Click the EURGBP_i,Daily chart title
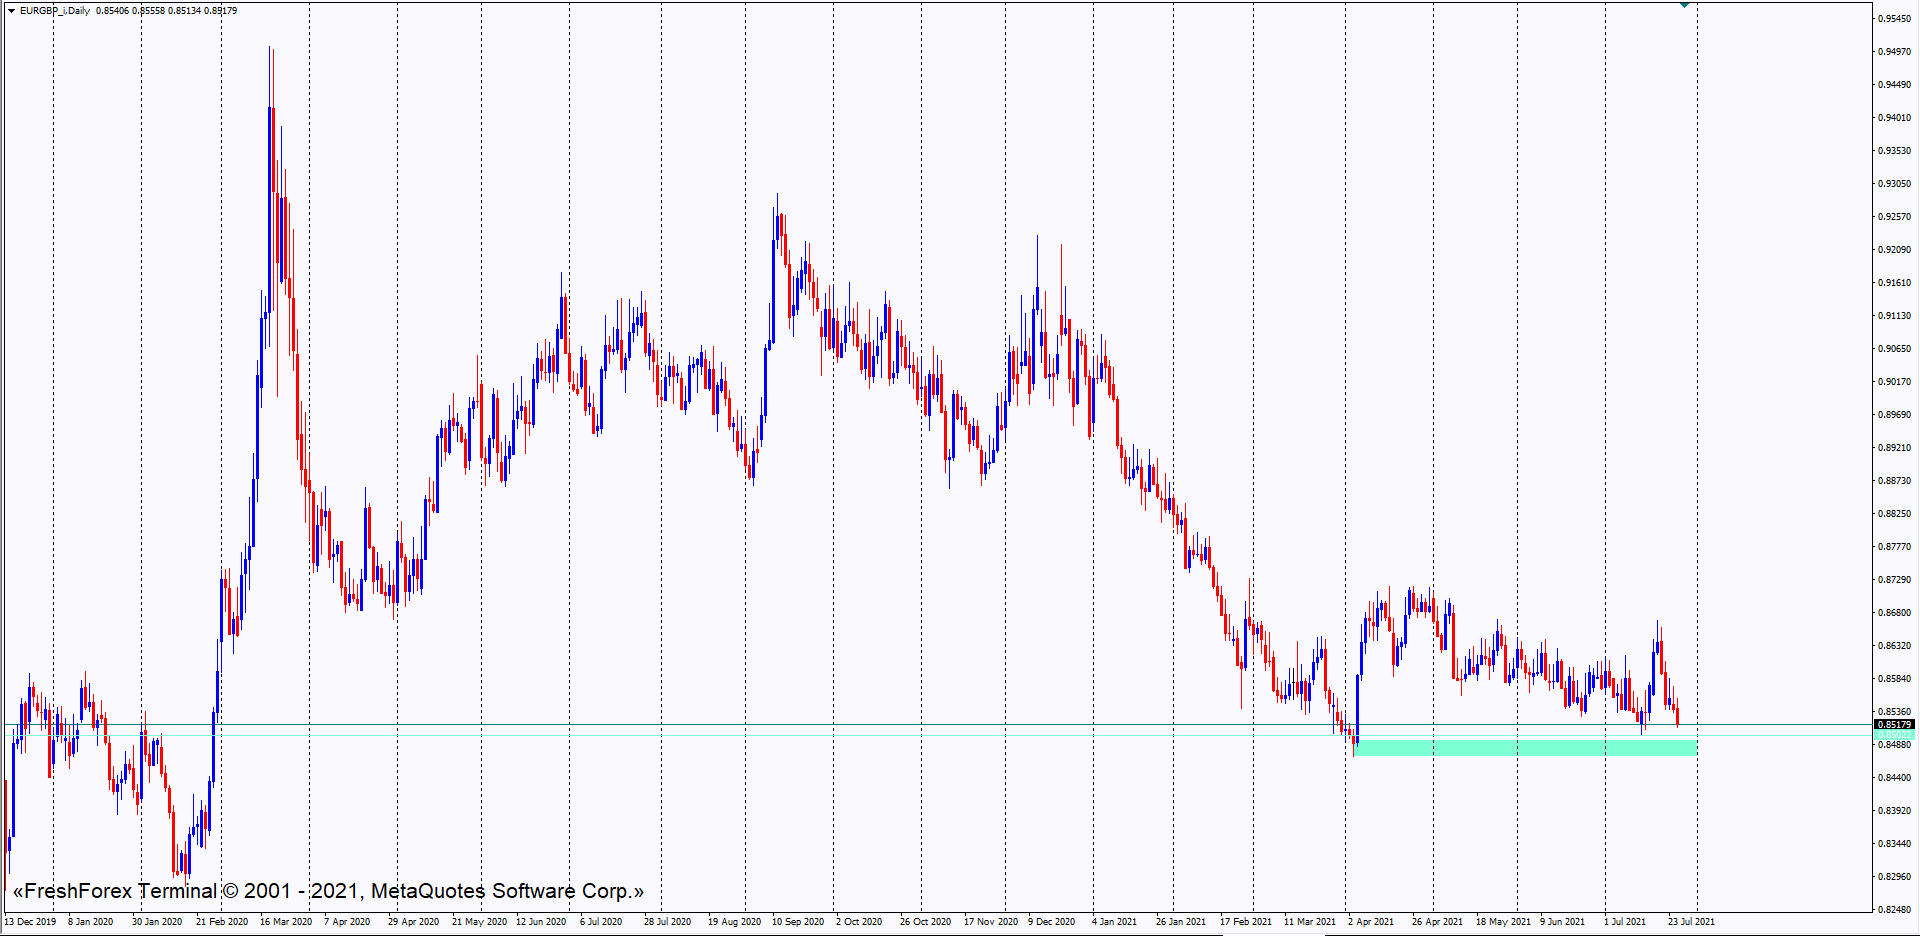Image resolution: width=1920 pixels, height=936 pixels. click(55, 11)
